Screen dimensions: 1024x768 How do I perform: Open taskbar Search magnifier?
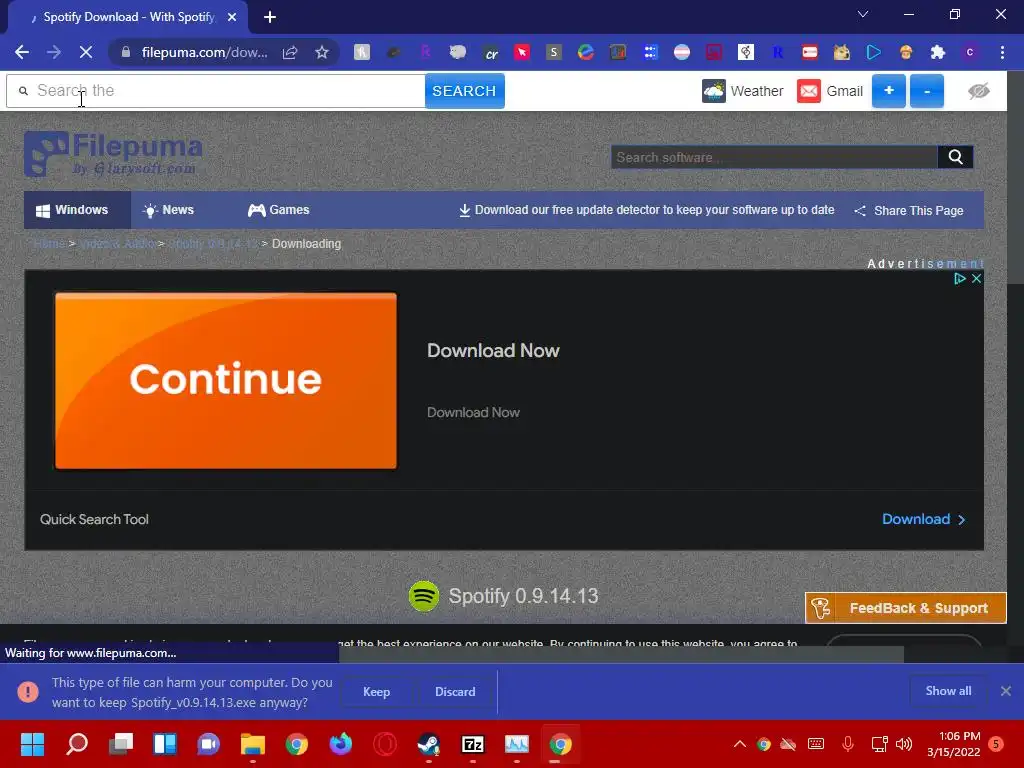pyautogui.click(x=77, y=744)
